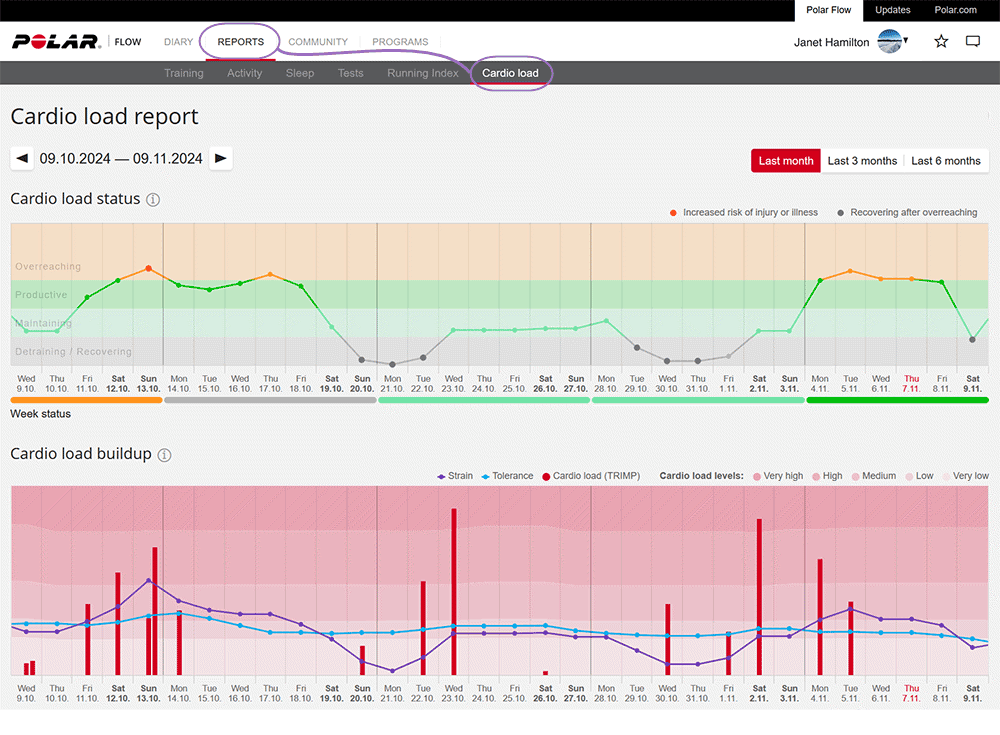The width and height of the screenshot is (1000, 735).
Task: Switch to the Running Index tab
Action: click(423, 73)
